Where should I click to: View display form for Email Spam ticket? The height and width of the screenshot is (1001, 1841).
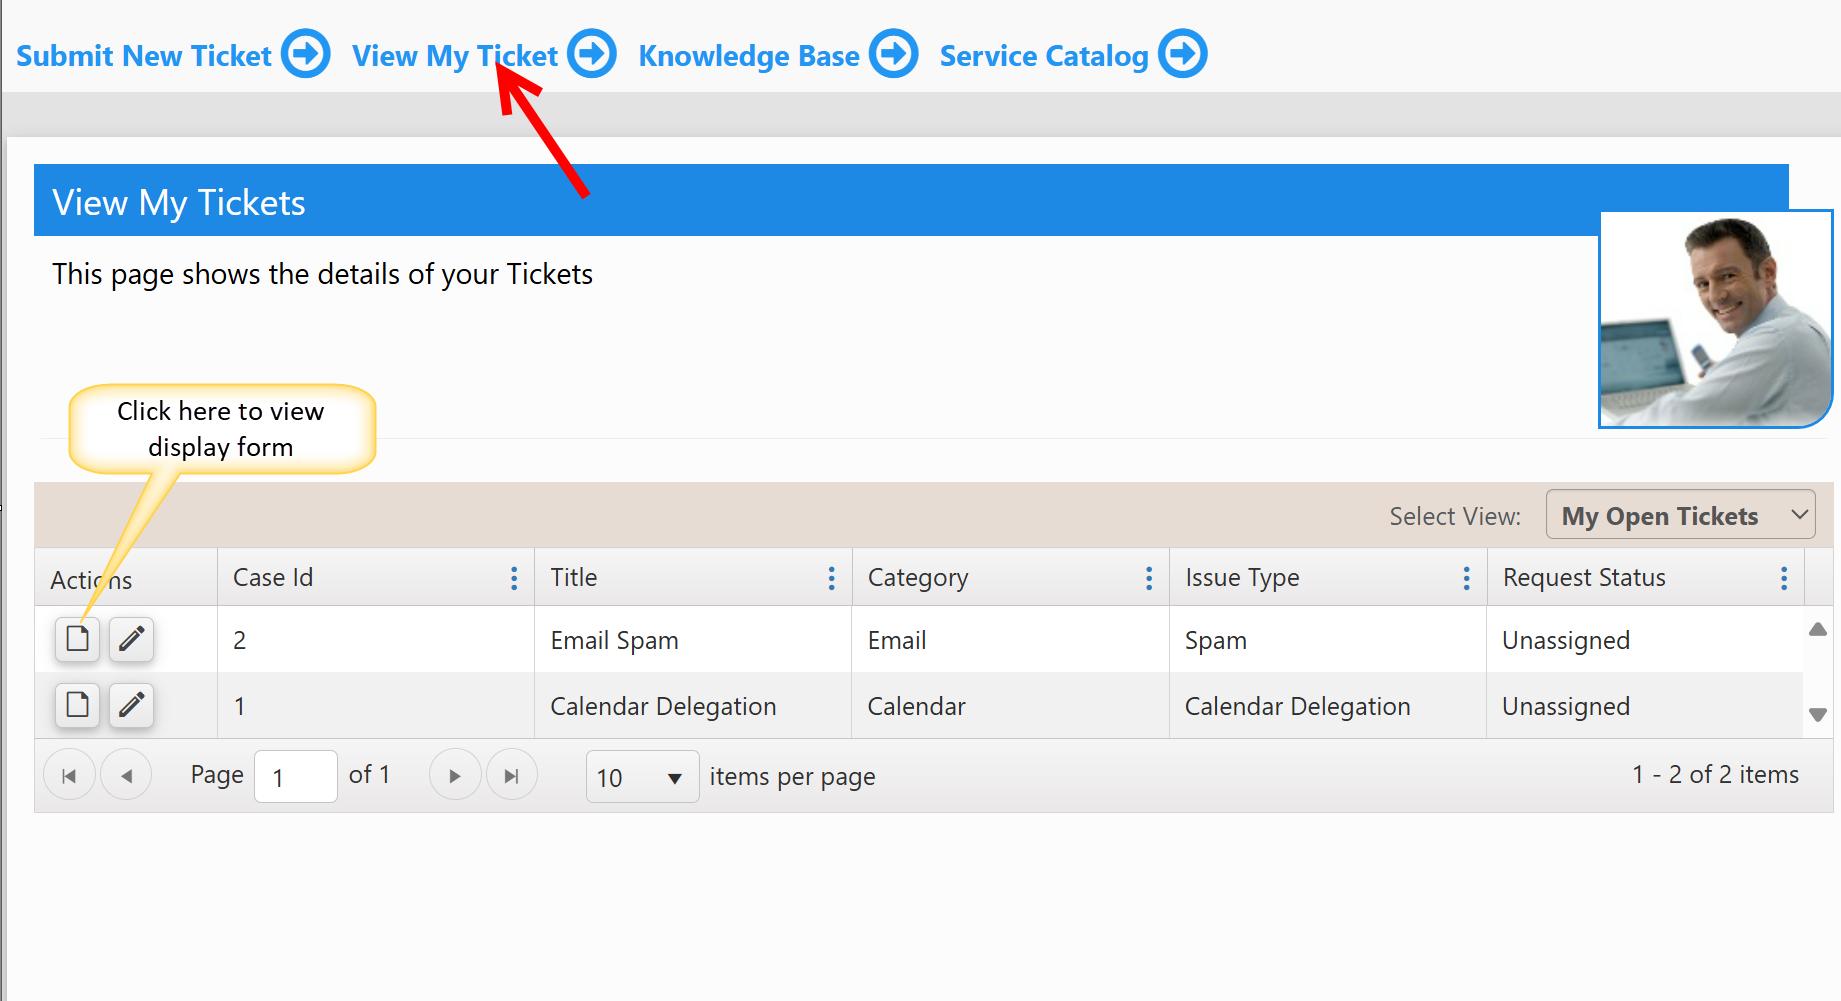click(x=77, y=639)
